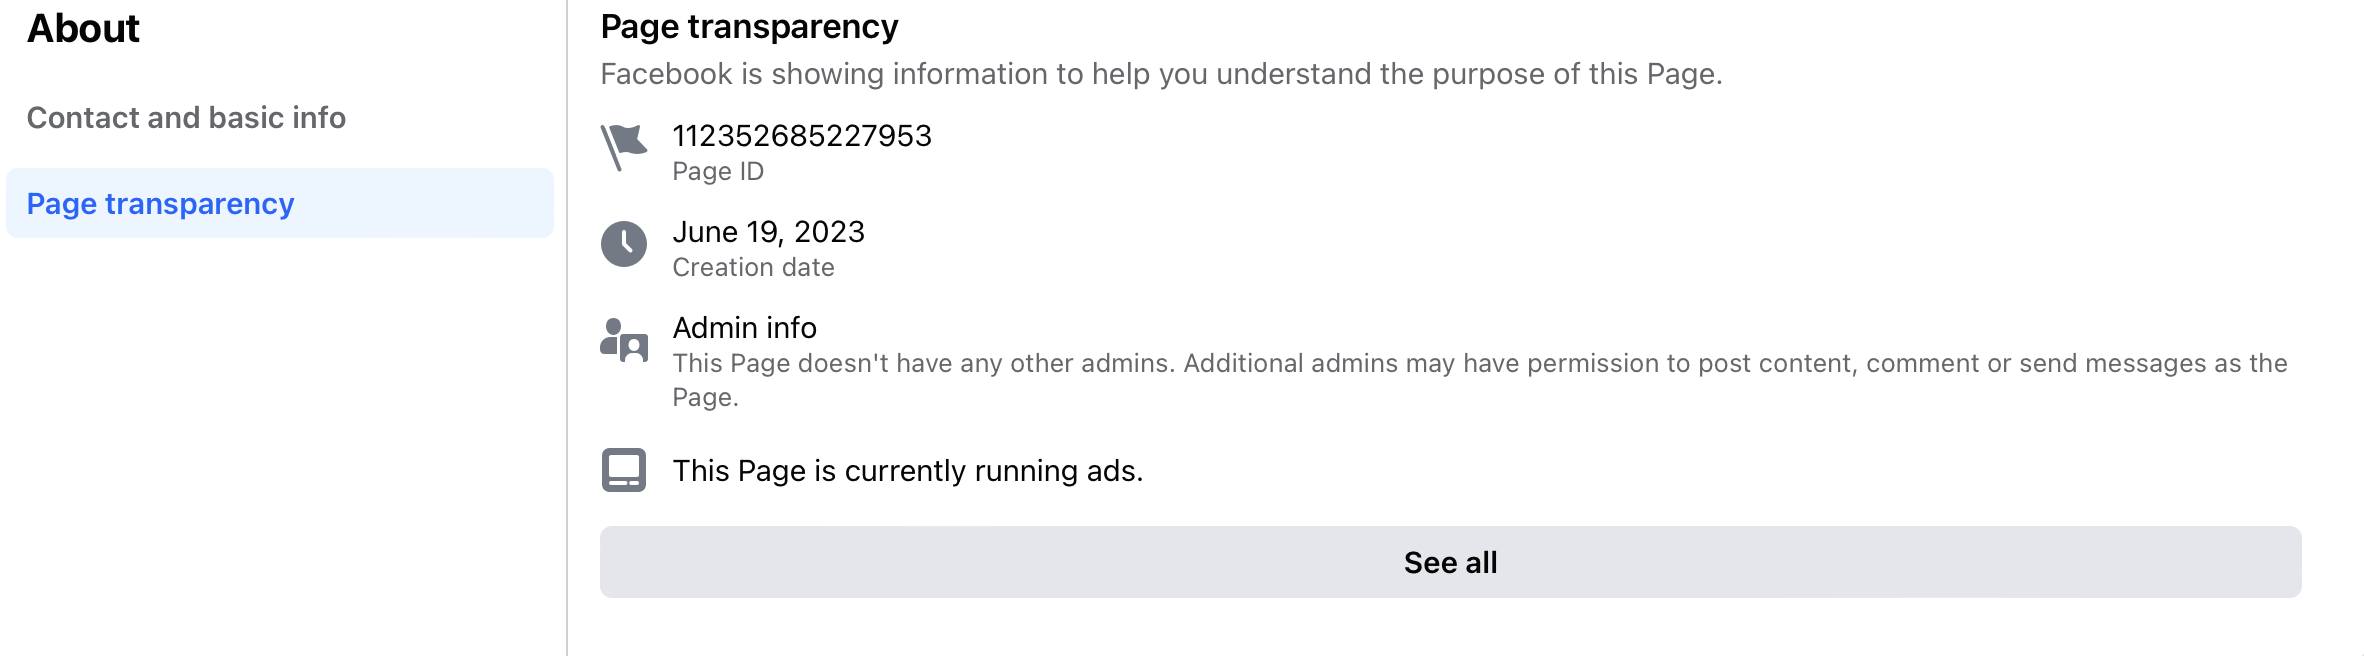Click the Facebook purpose description sentence
Viewport: 2364px width, 656px height.
[1161, 74]
